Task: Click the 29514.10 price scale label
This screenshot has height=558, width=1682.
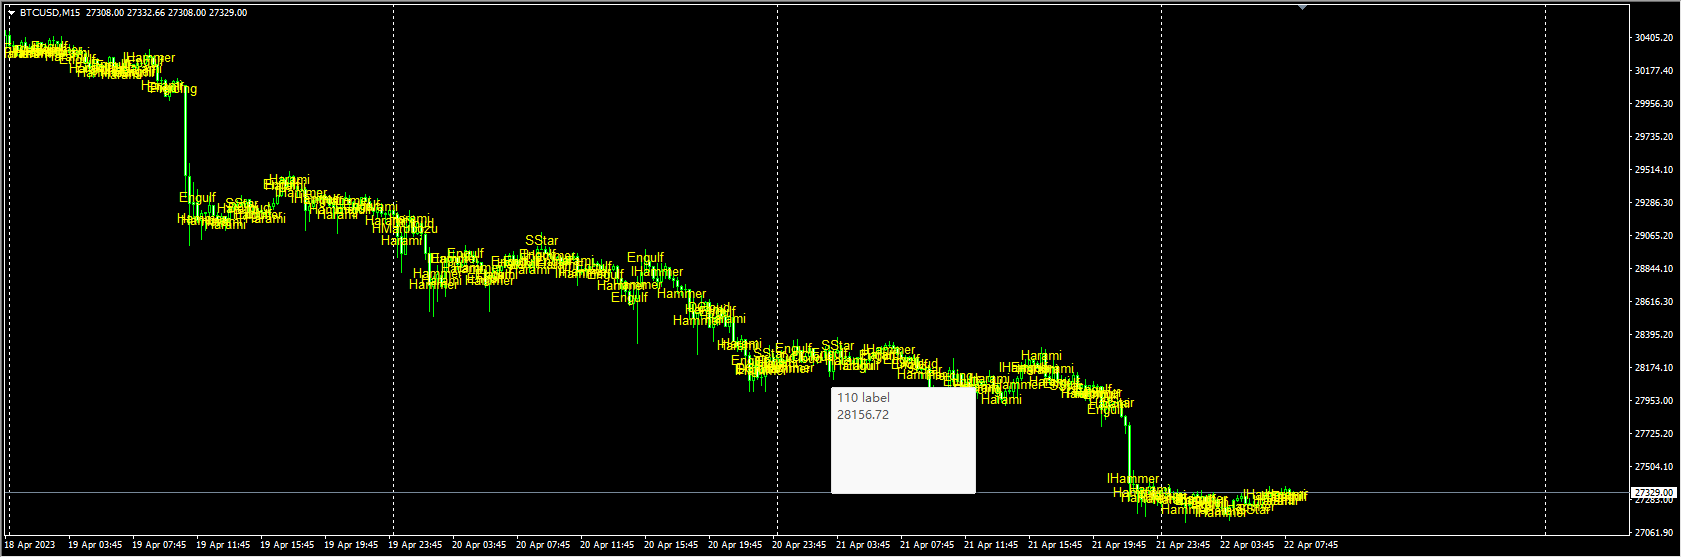Action: click(x=1654, y=170)
